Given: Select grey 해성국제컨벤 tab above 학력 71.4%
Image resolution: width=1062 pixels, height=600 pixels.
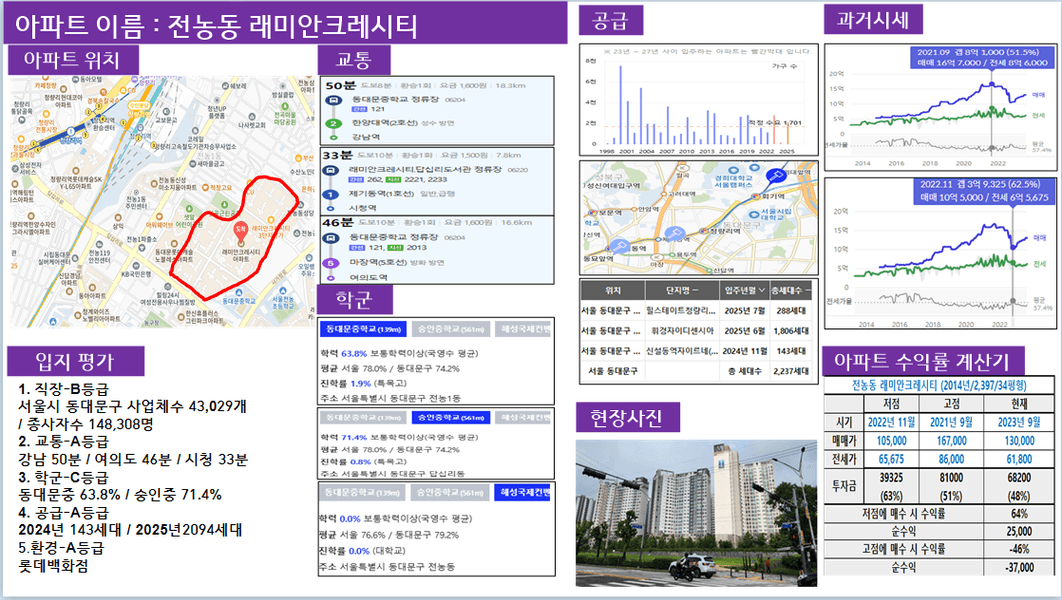Looking at the screenshot, I should pos(524,418).
